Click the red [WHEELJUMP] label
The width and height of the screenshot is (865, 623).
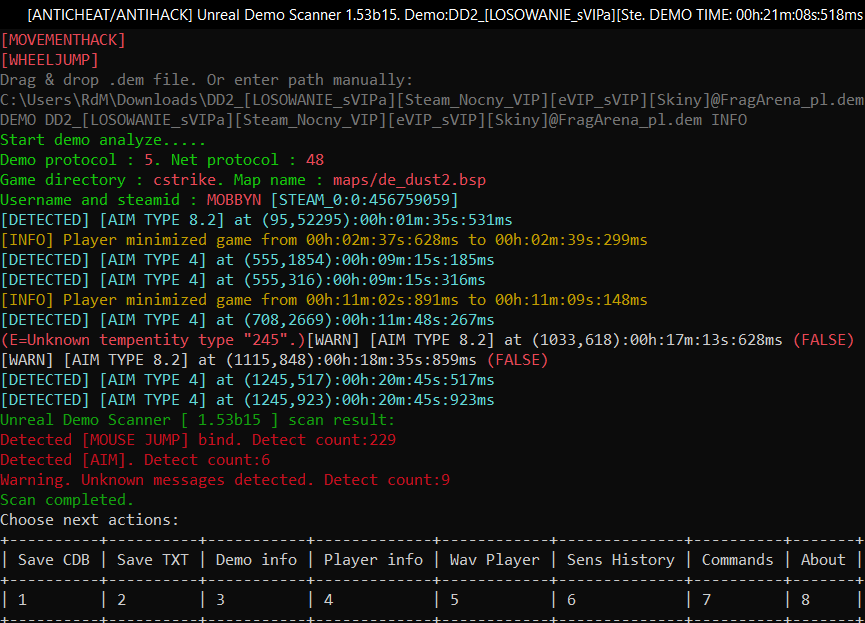[x=50, y=60]
